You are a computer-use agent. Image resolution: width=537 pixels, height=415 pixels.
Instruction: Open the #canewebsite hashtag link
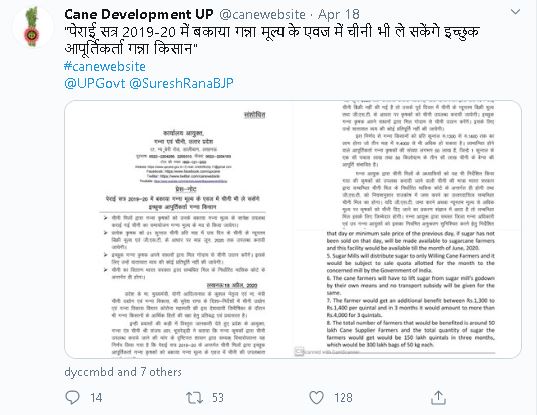[105, 66]
